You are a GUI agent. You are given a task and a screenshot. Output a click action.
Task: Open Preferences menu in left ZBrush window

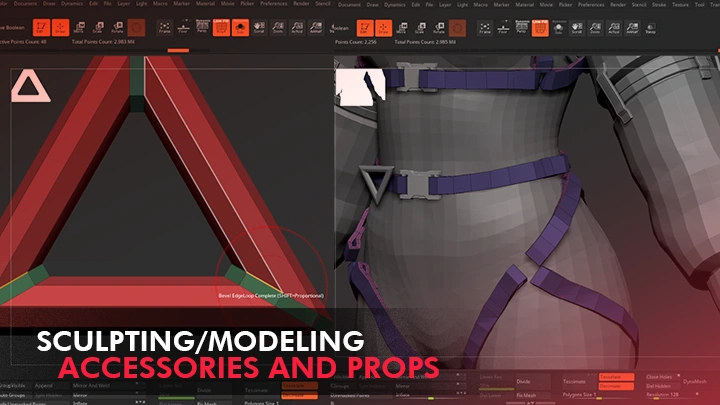pyautogui.click(x=274, y=4)
